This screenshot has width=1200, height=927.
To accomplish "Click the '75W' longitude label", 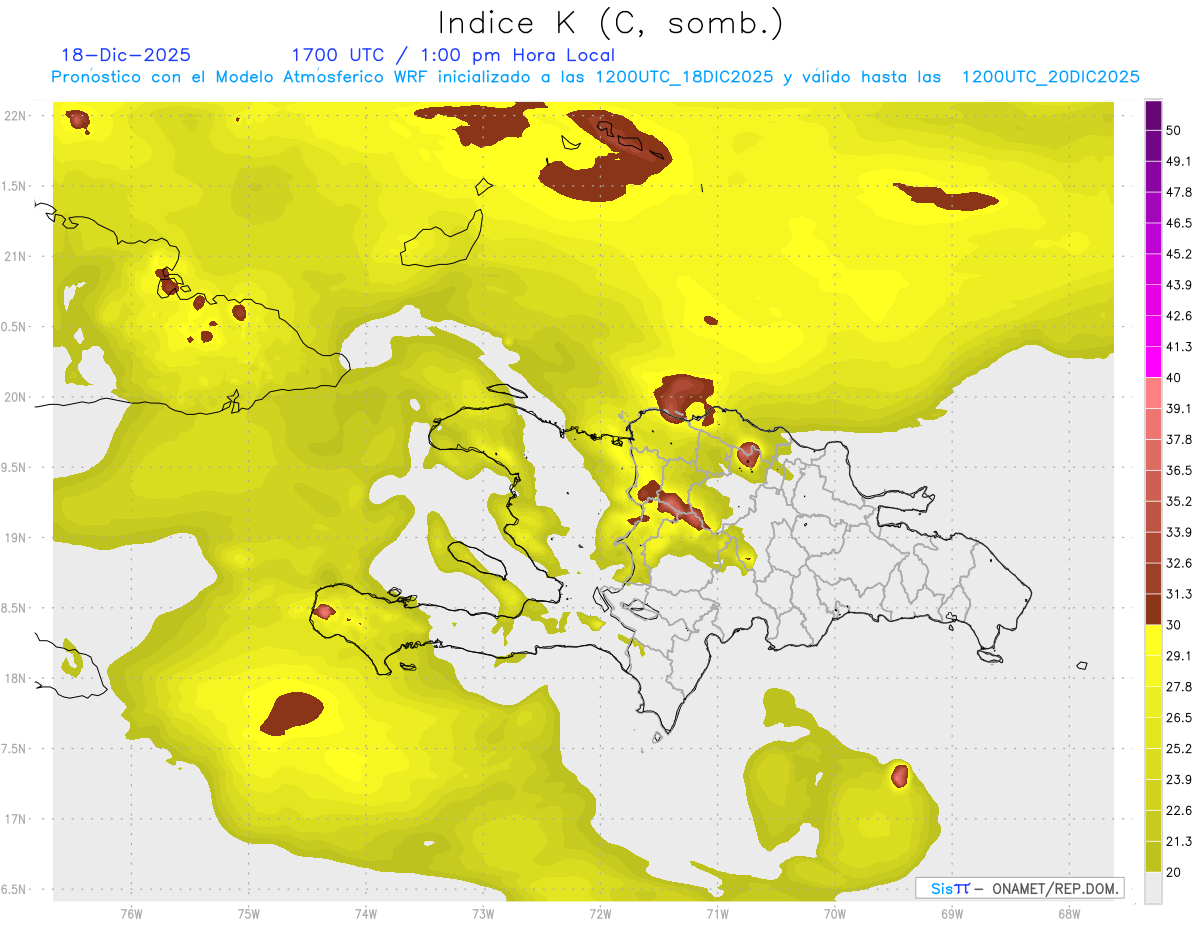I will 249,914.
